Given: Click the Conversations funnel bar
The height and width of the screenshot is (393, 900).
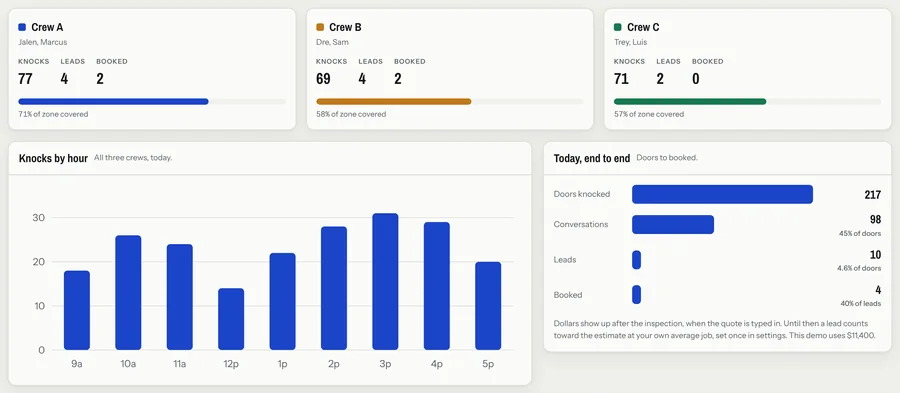Looking at the screenshot, I should 673,224.
